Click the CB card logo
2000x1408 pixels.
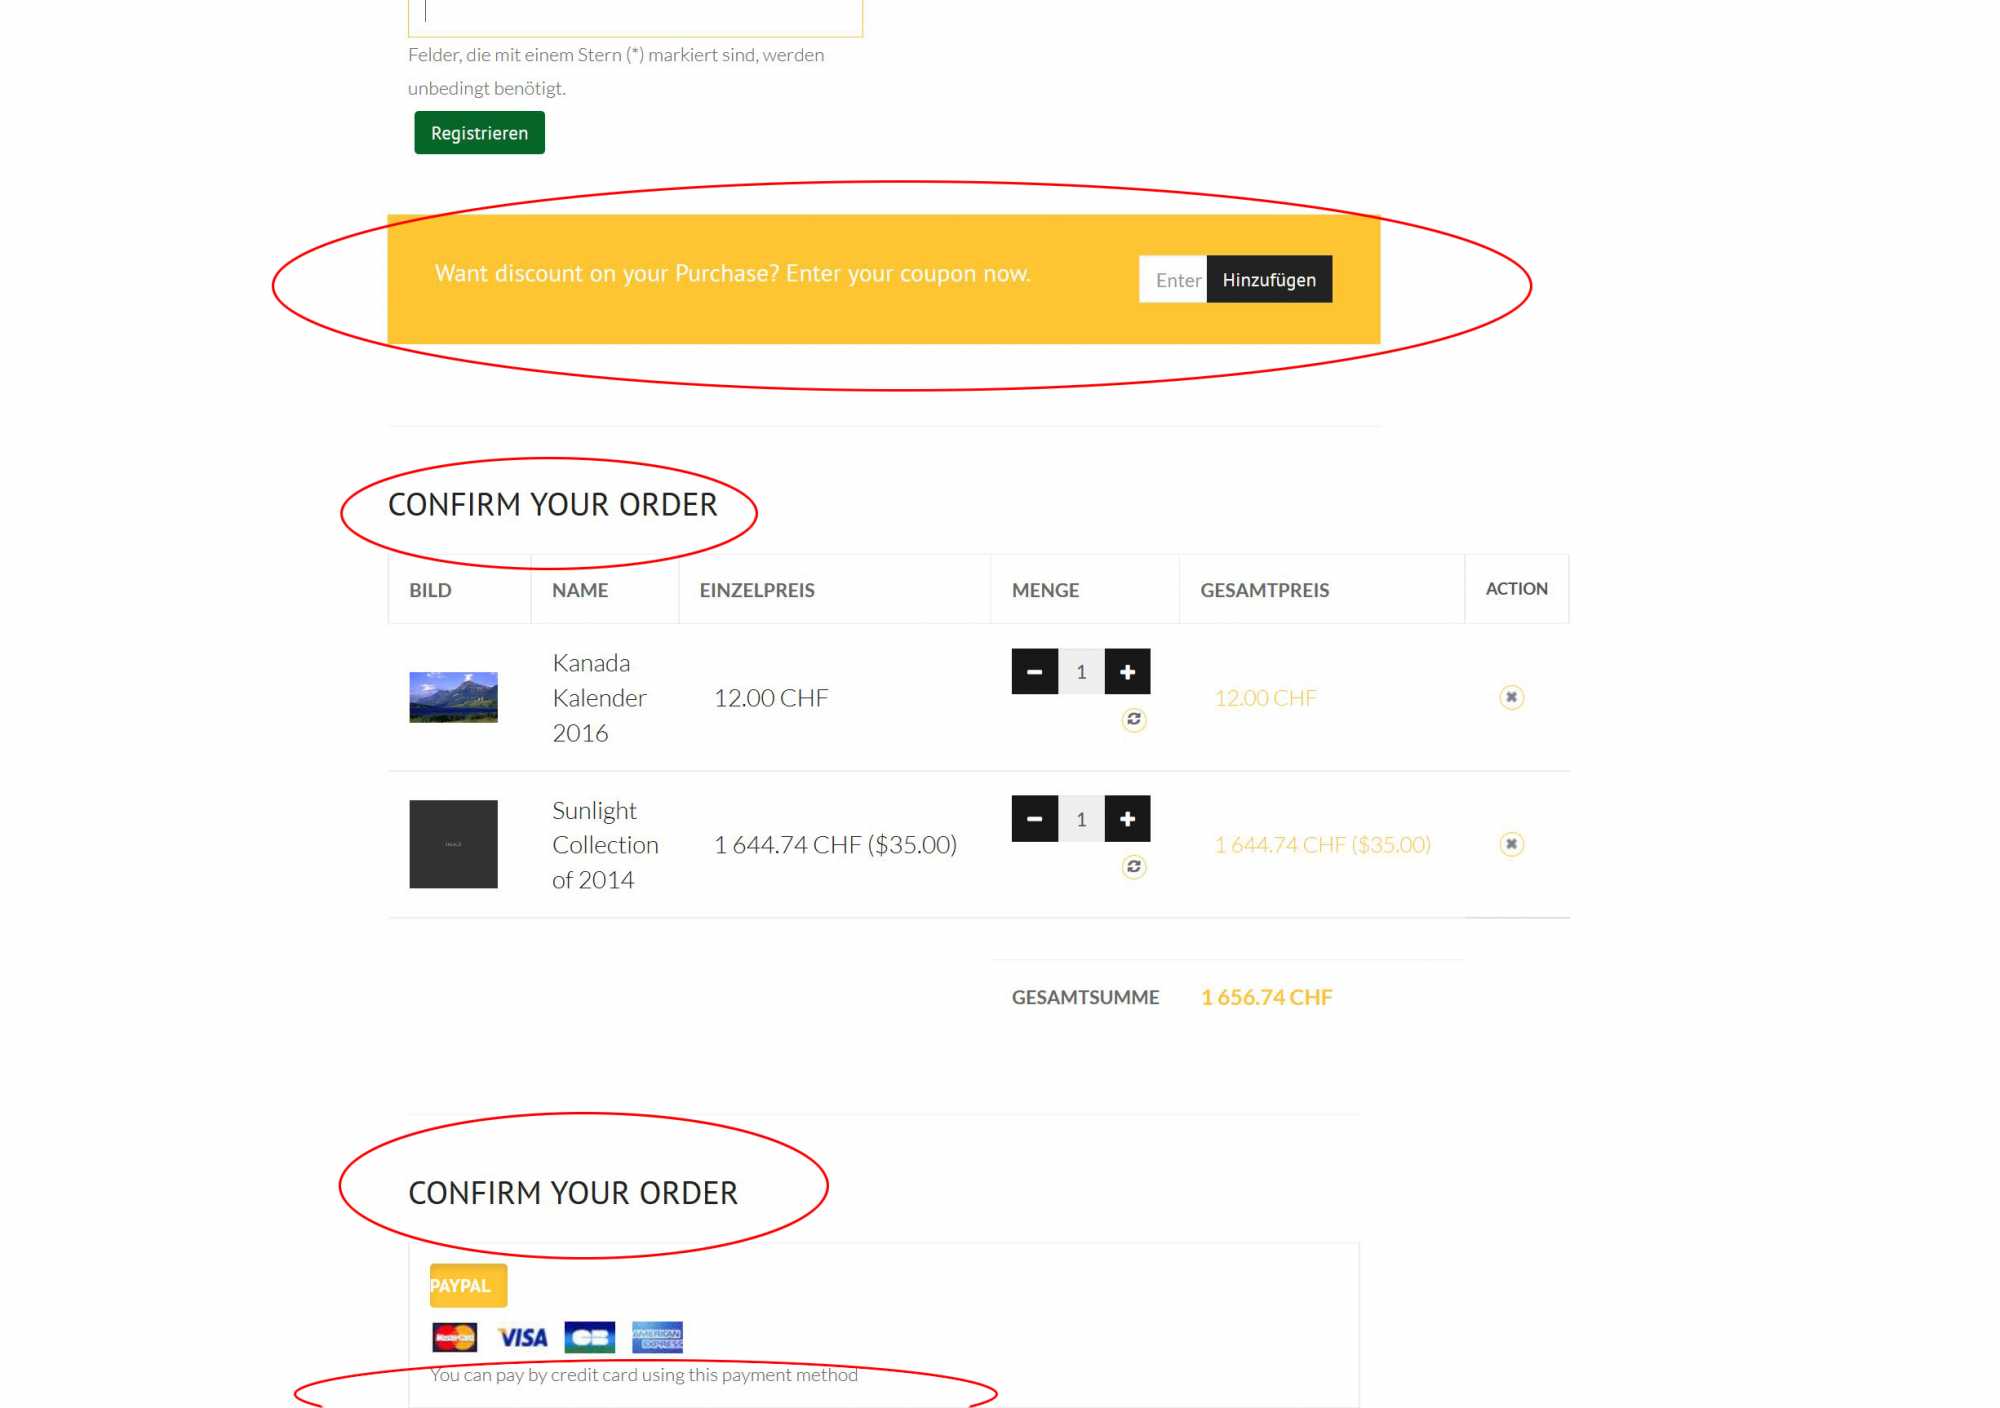pos(589,1337)
